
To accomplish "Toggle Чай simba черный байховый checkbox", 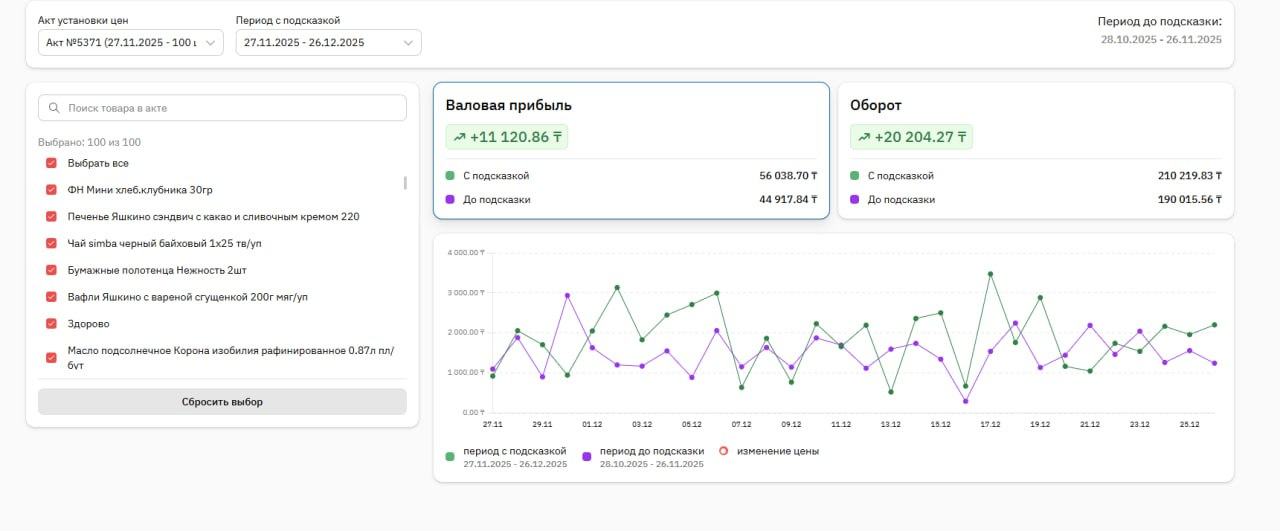I will click(51, 243).
